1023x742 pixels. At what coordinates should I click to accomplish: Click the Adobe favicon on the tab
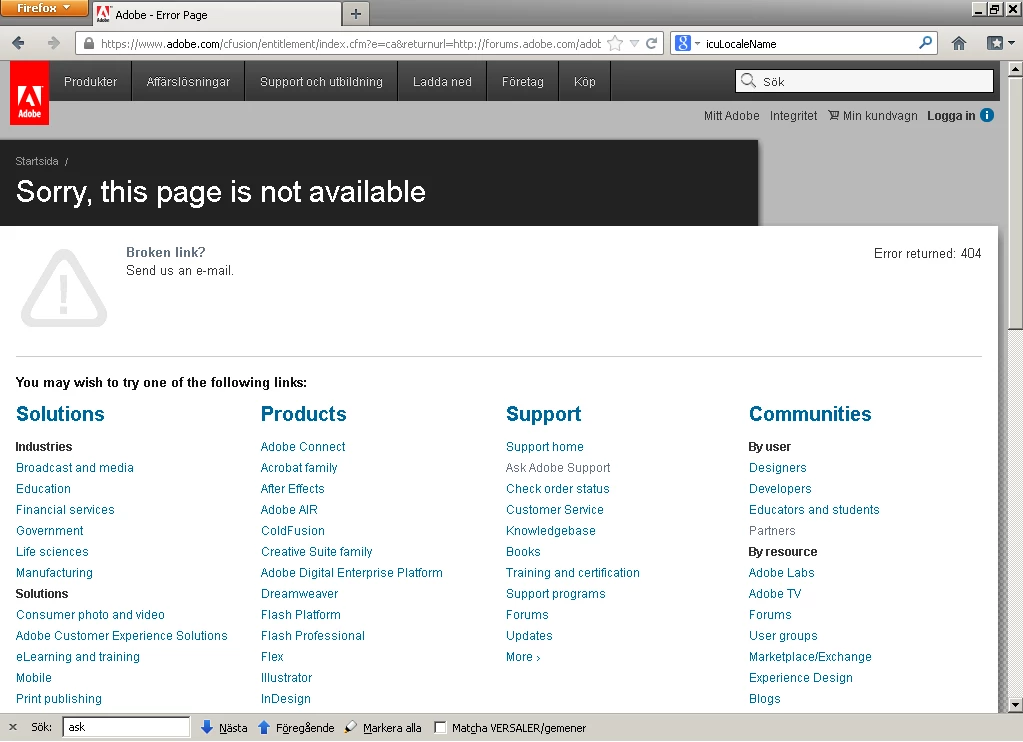pyautogui.click(x=103, y=14)
